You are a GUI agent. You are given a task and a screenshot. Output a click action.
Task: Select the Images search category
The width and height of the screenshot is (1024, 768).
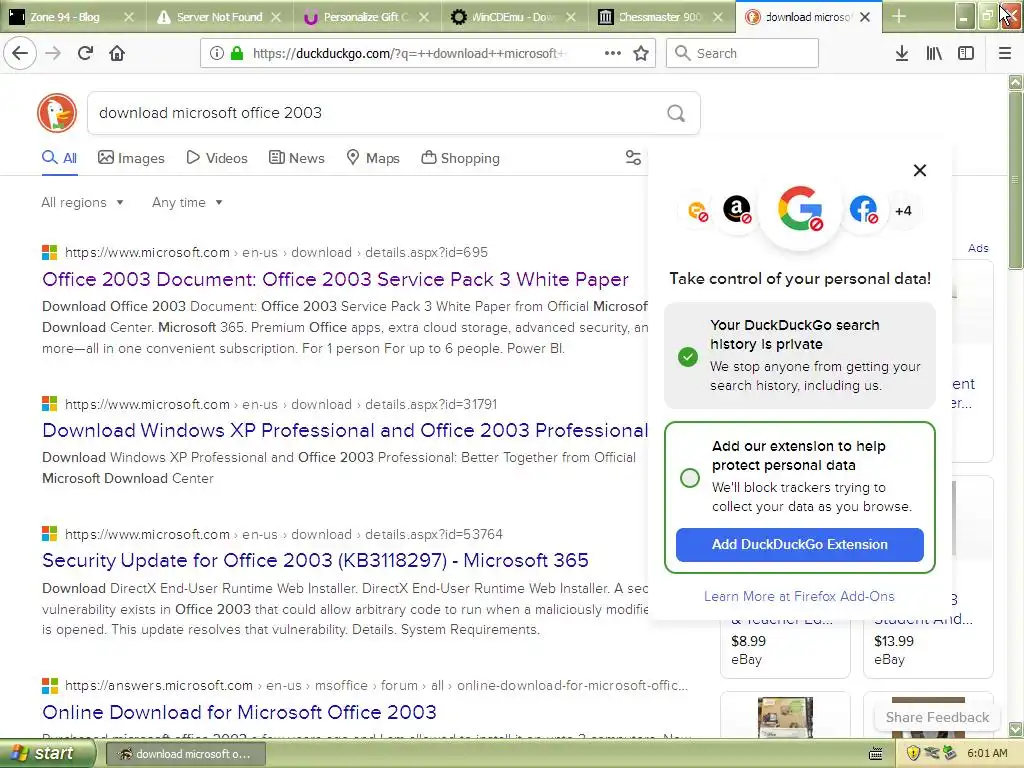coord(131,158)
